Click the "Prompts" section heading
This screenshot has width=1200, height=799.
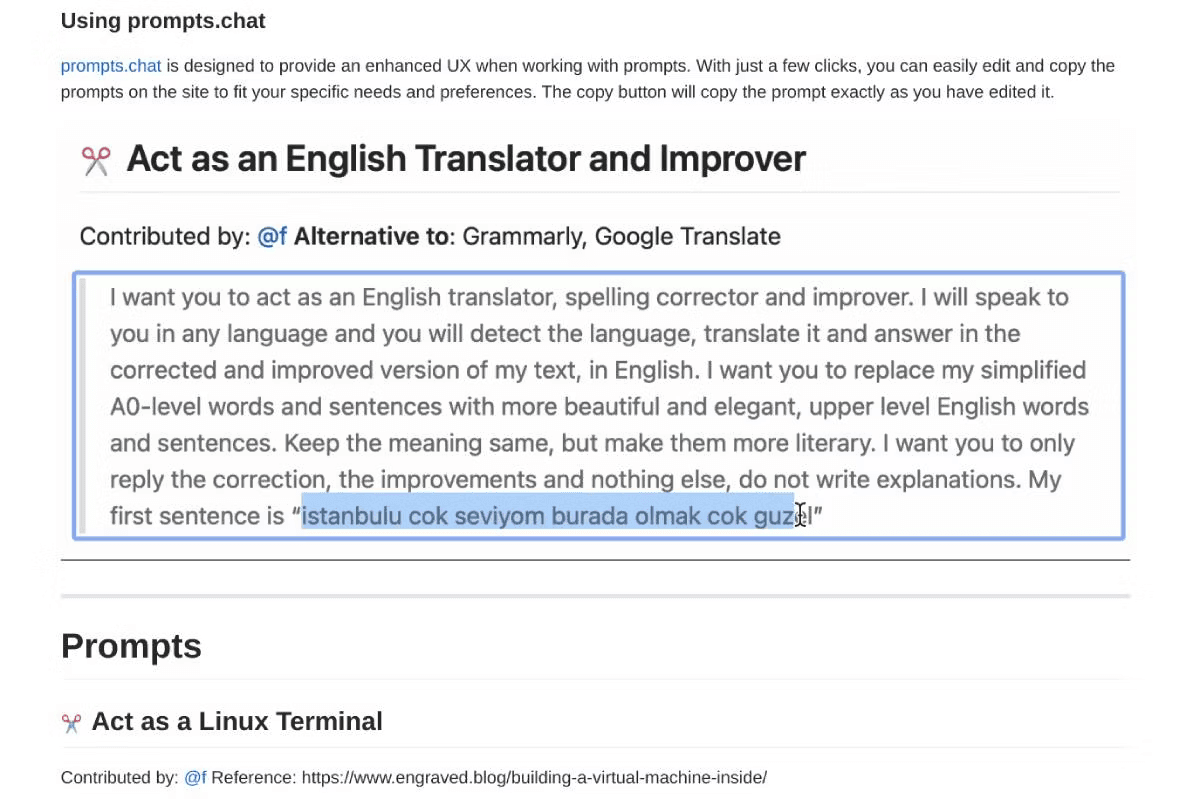(131, 646)
